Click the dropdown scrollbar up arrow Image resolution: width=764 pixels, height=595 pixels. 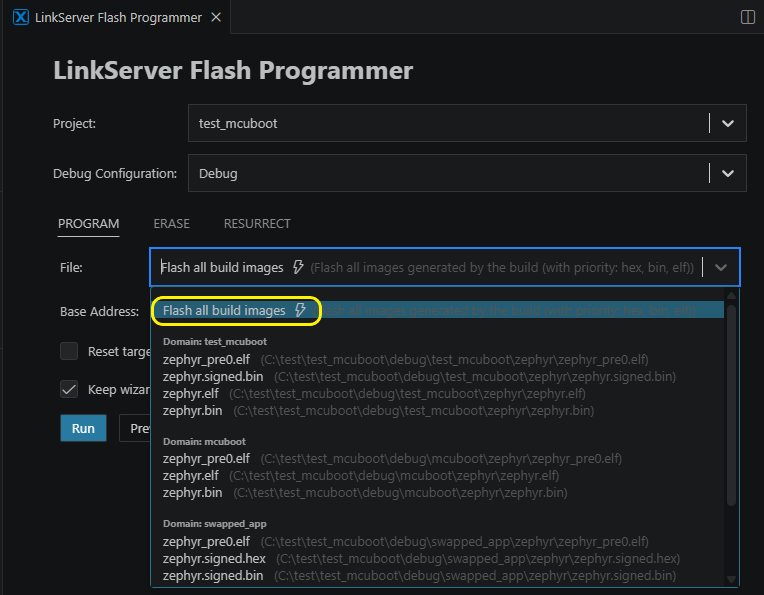[731, 295]
